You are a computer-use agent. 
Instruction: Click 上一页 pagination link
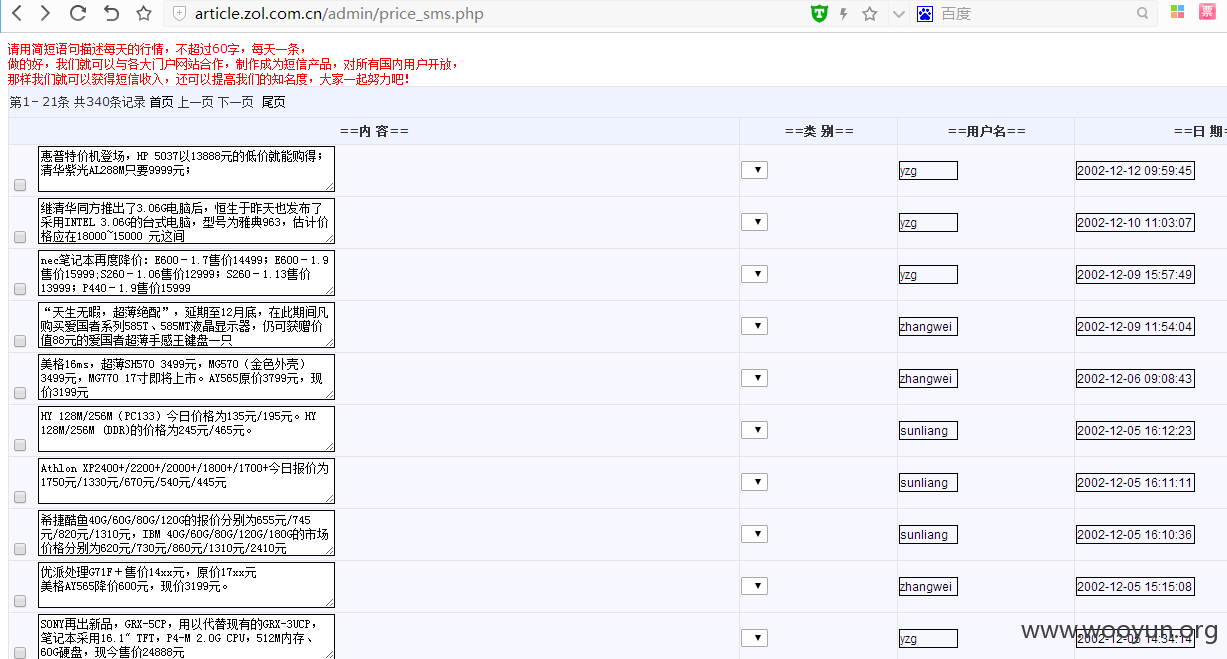point(196,102)
